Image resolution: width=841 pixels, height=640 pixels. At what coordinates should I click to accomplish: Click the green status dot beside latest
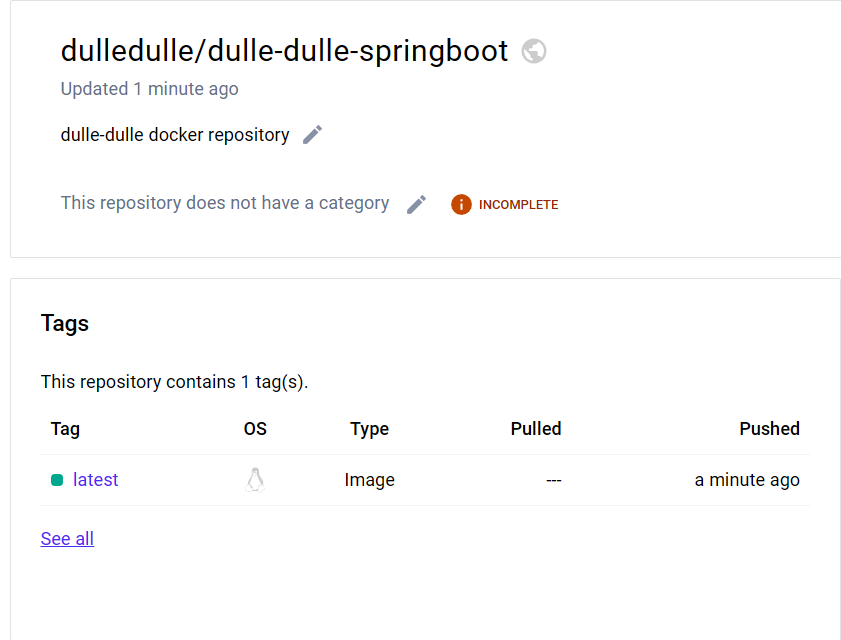tap(57, 480)
